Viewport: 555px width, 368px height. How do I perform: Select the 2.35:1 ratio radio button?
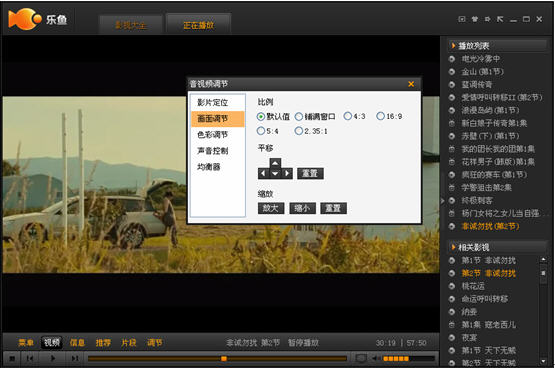click(x=311, y=131)
